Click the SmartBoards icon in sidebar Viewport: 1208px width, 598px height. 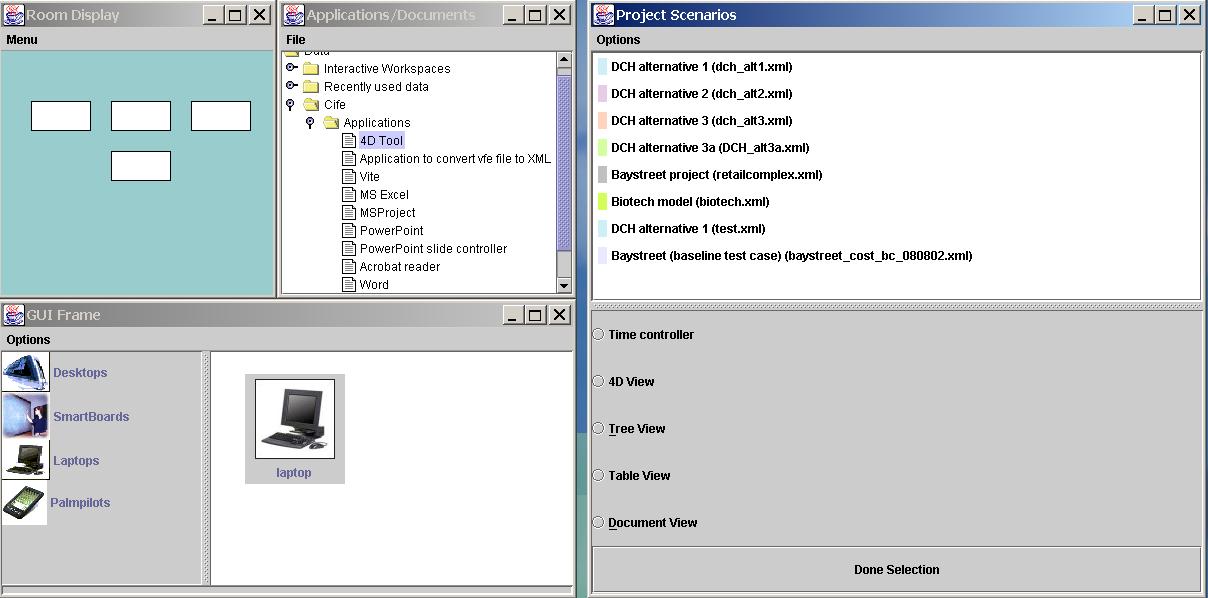click(x=25, y=416)
